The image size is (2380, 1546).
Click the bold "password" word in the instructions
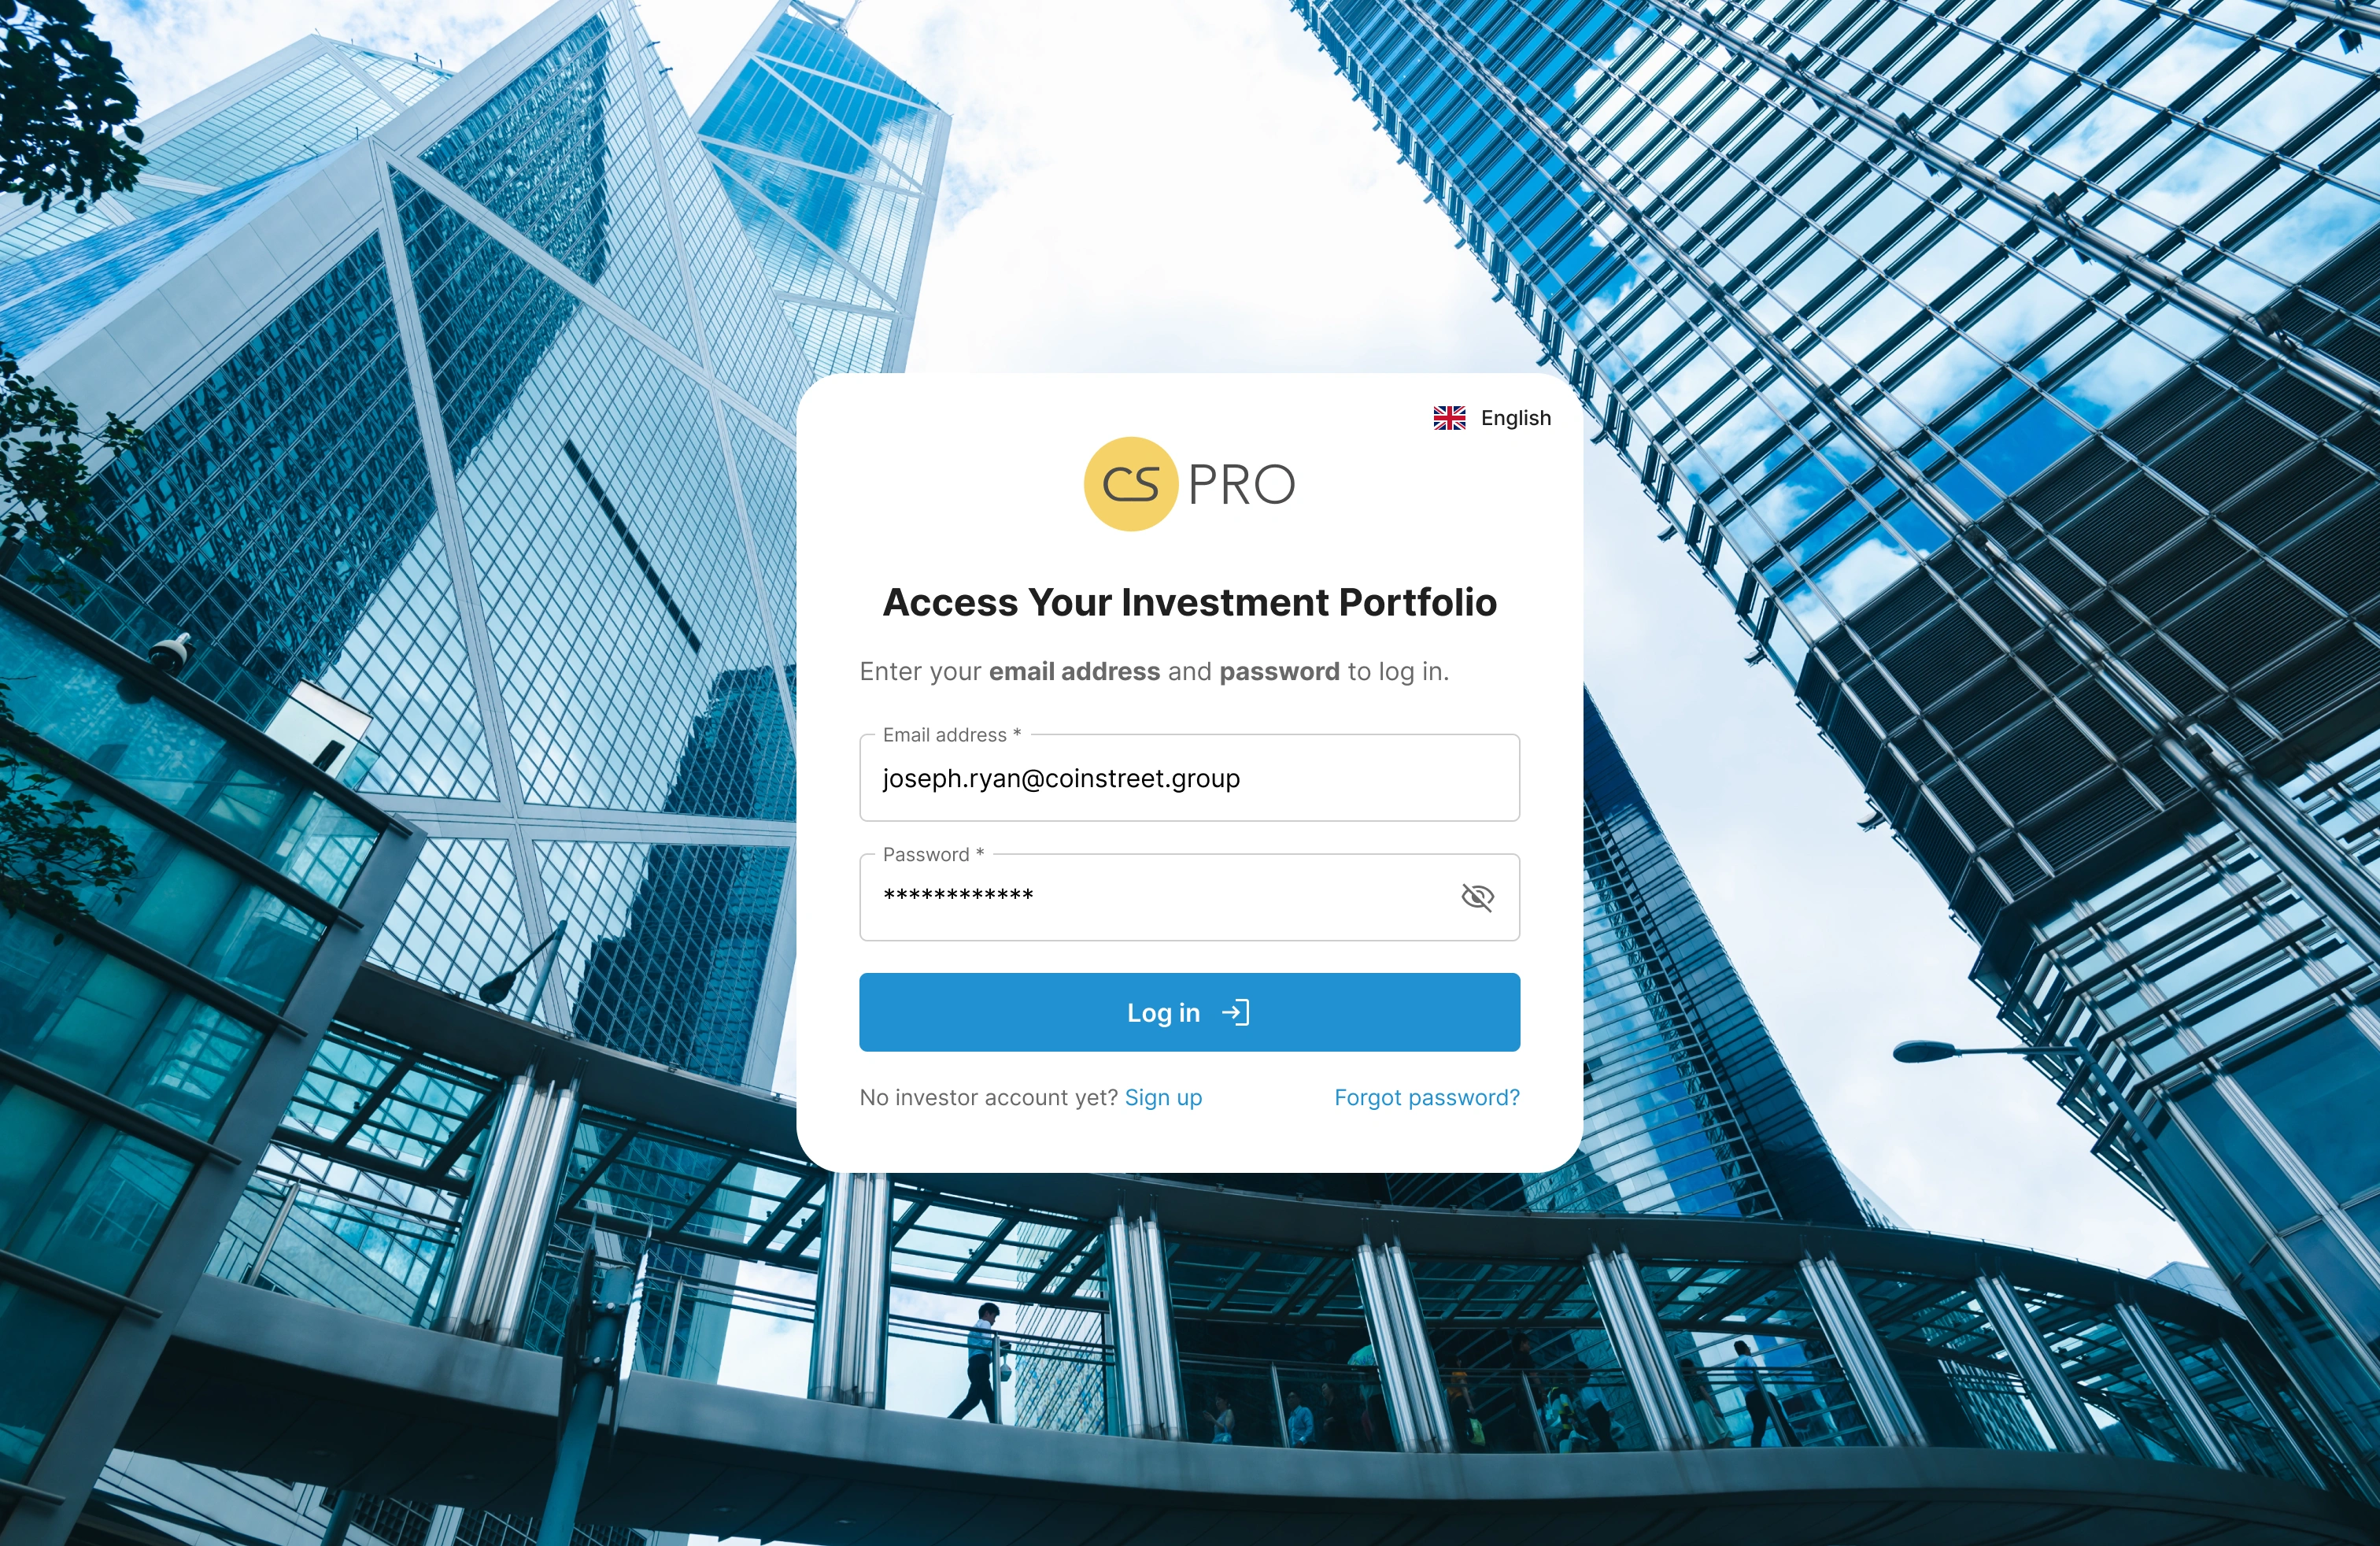pyautogui.click(x=1279, y=671)
